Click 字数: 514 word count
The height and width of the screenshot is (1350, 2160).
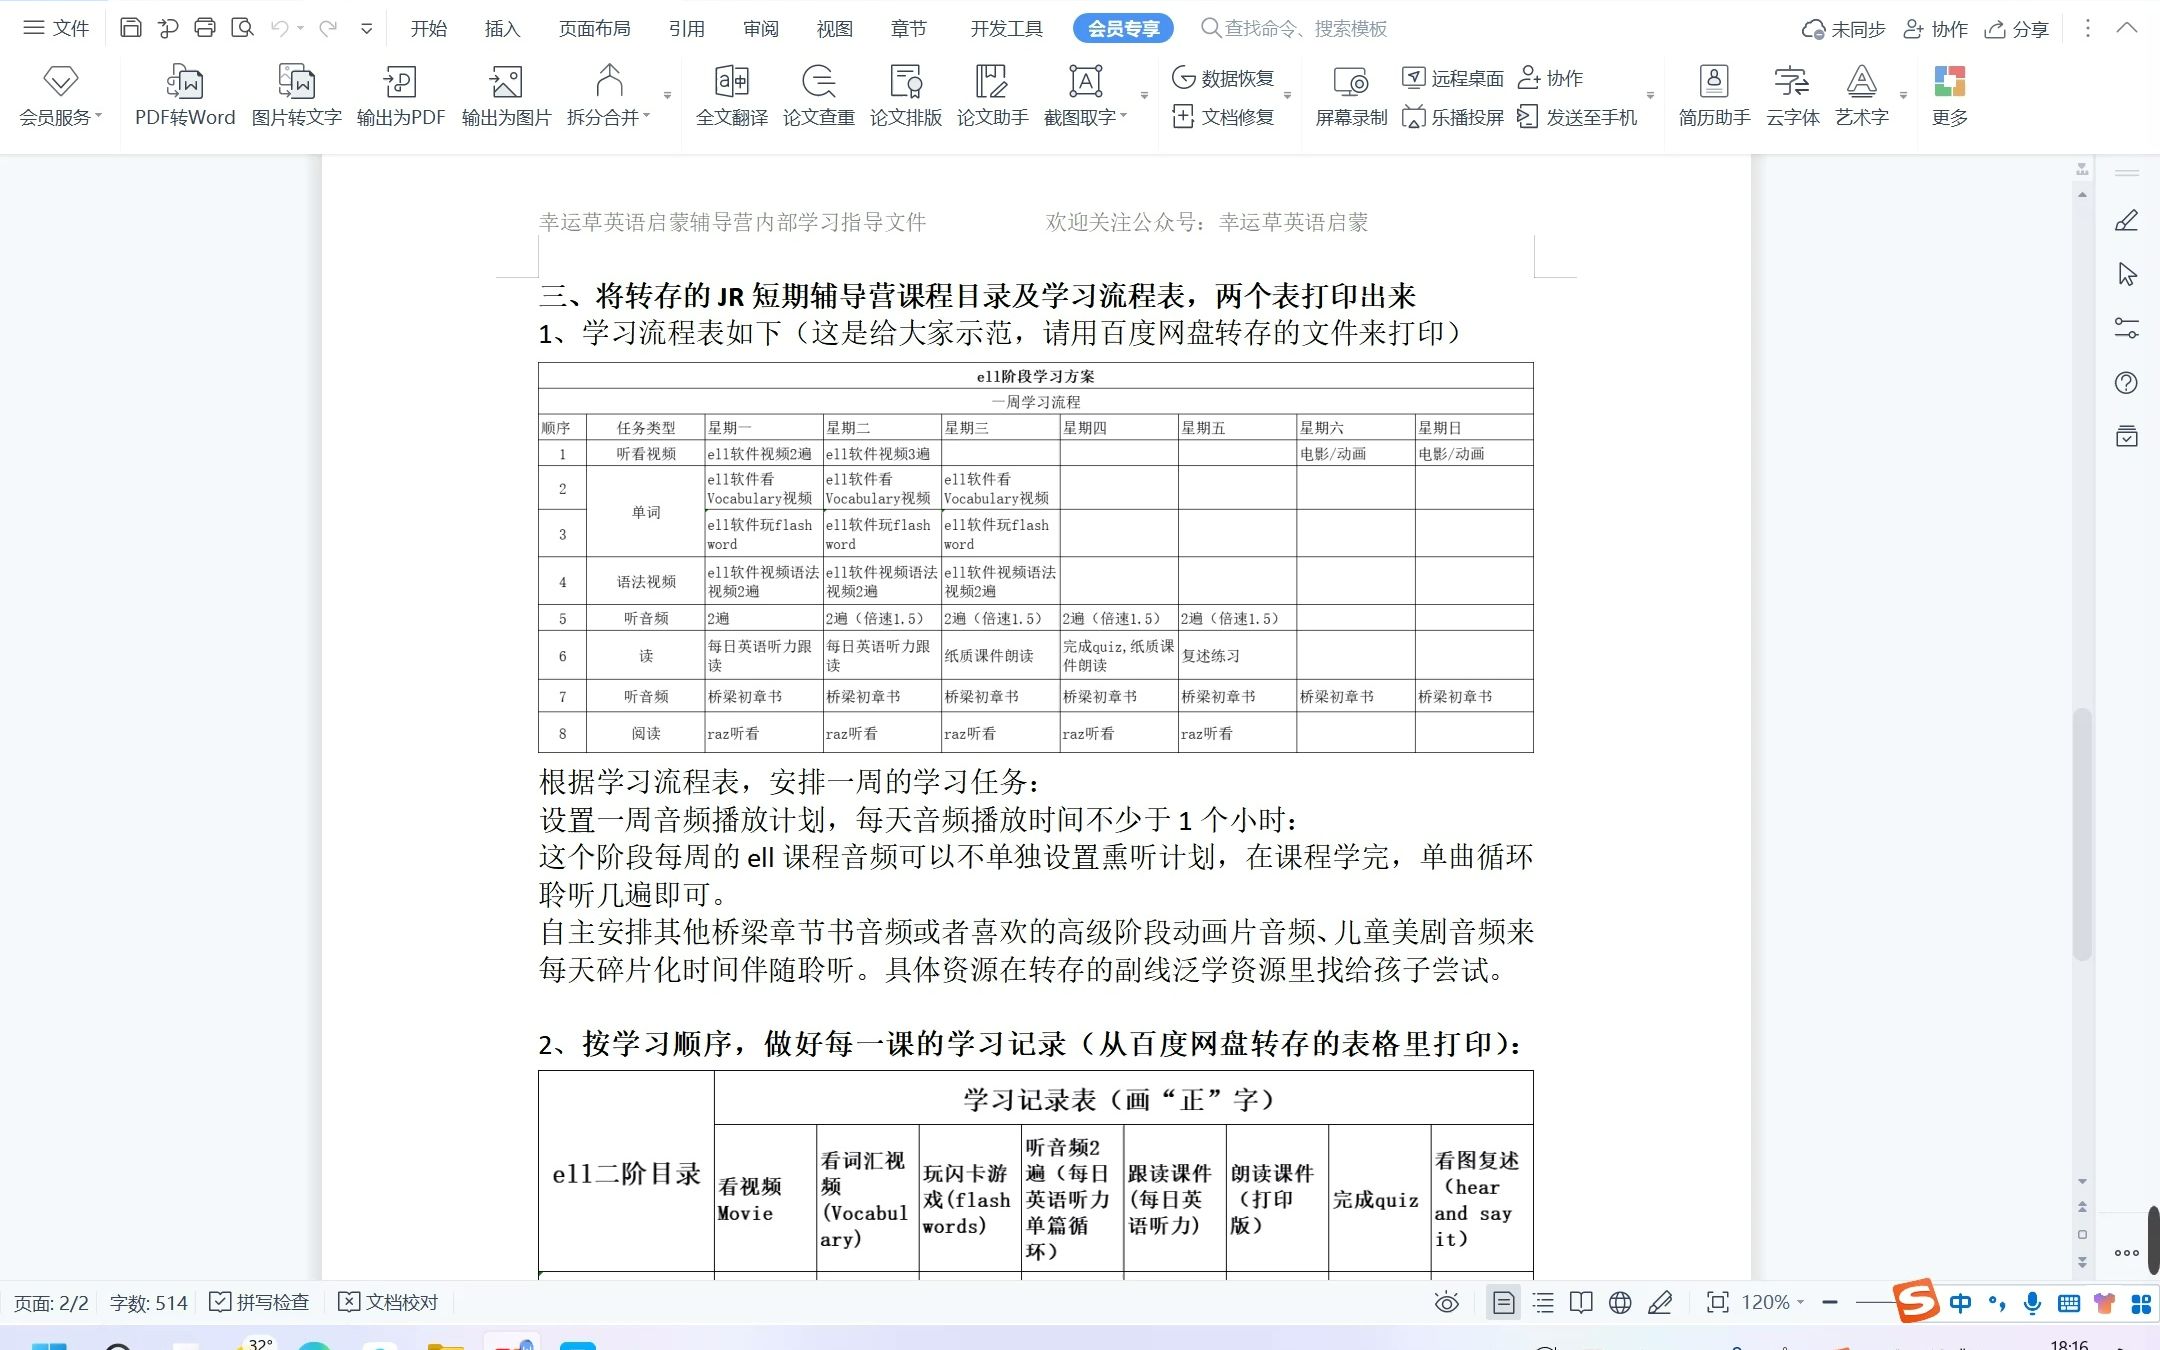(148, 1303)
